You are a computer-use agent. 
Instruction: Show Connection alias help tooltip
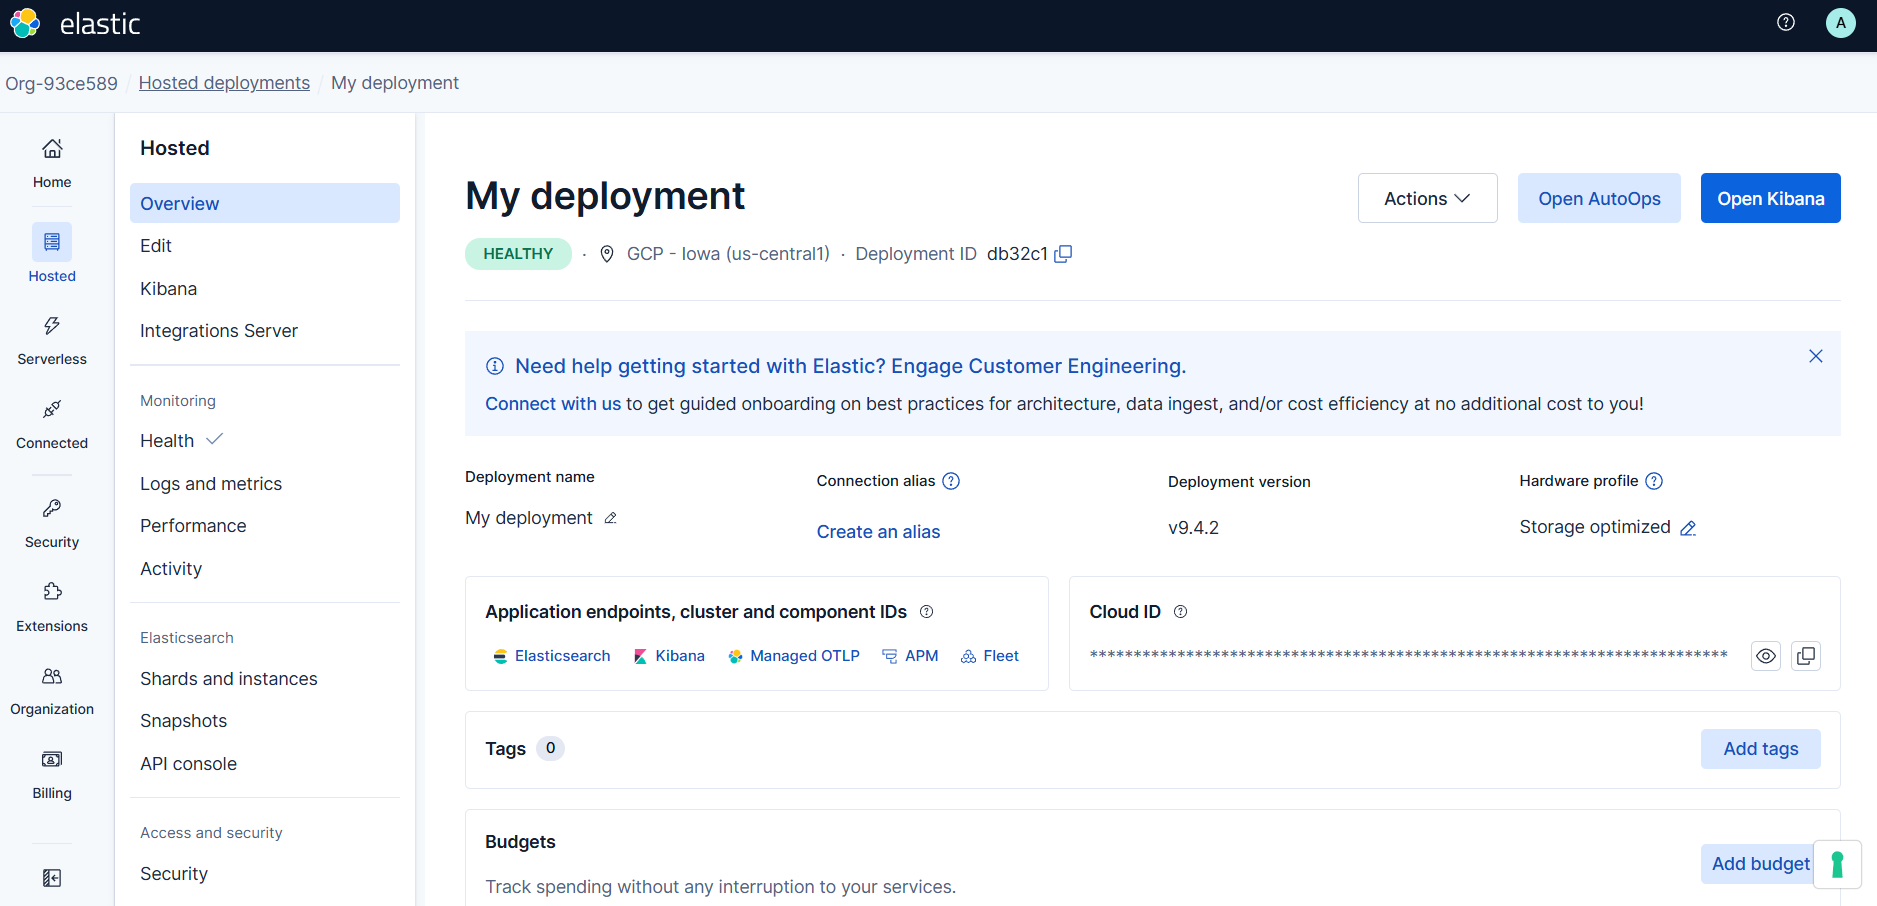(x=951, y=481)
